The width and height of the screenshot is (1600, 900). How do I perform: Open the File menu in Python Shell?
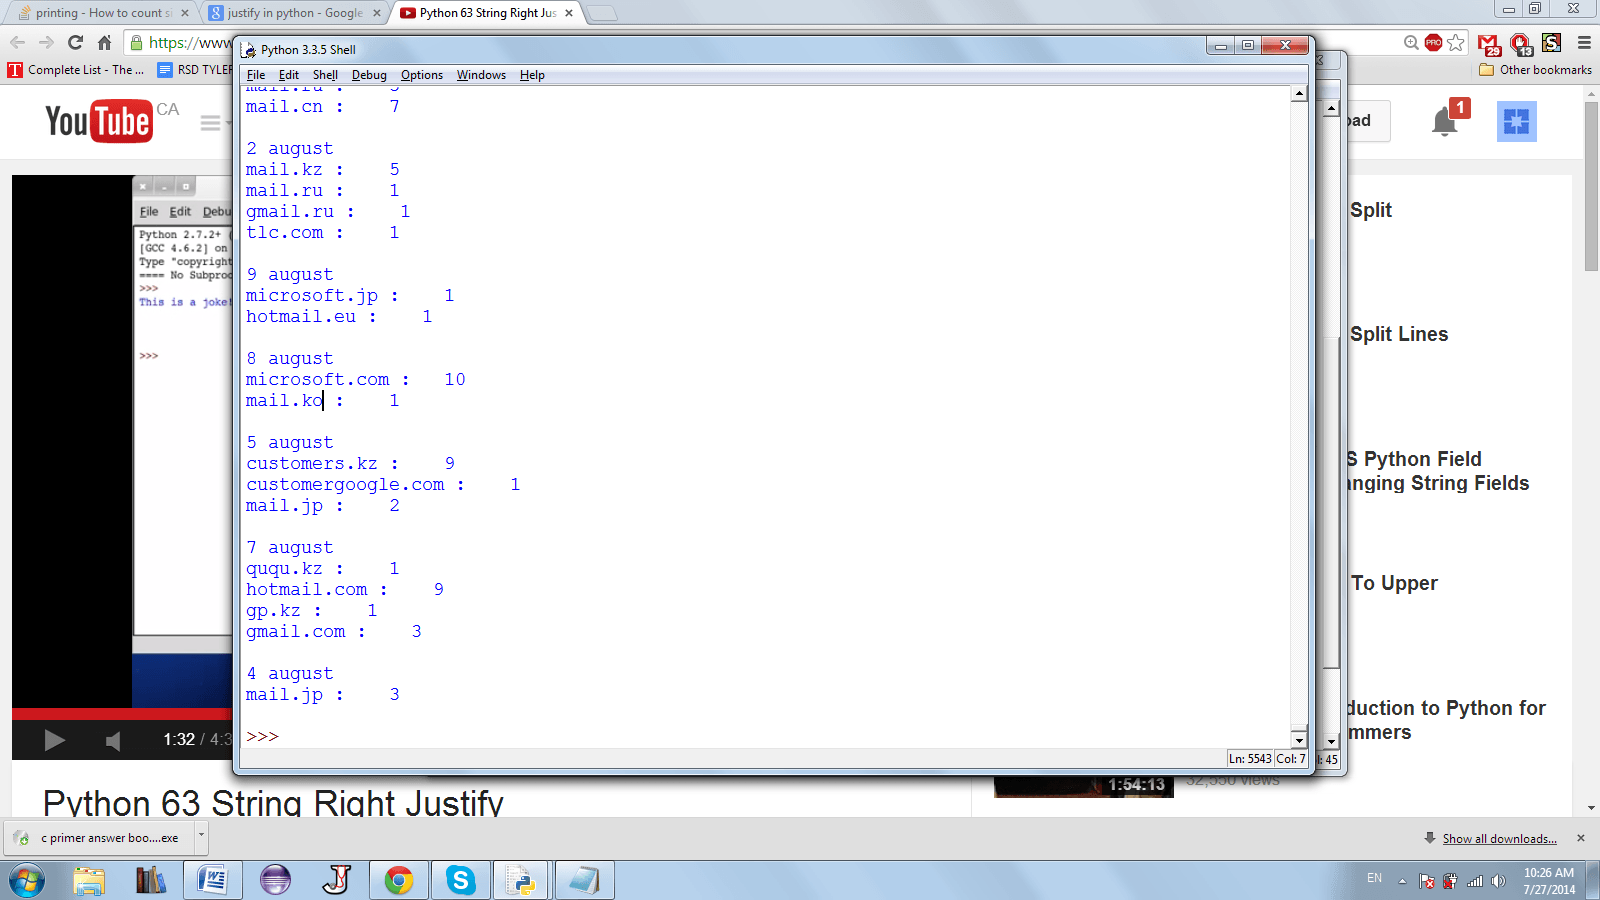(x=256, y=75)
